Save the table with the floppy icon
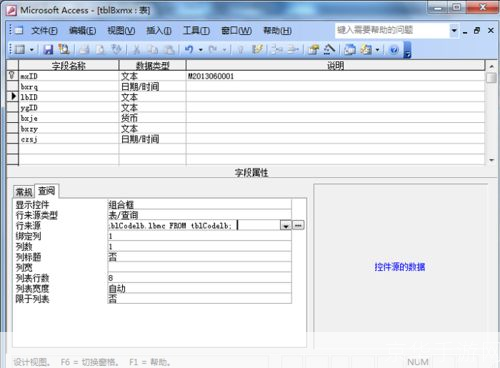 click(48, 50)
